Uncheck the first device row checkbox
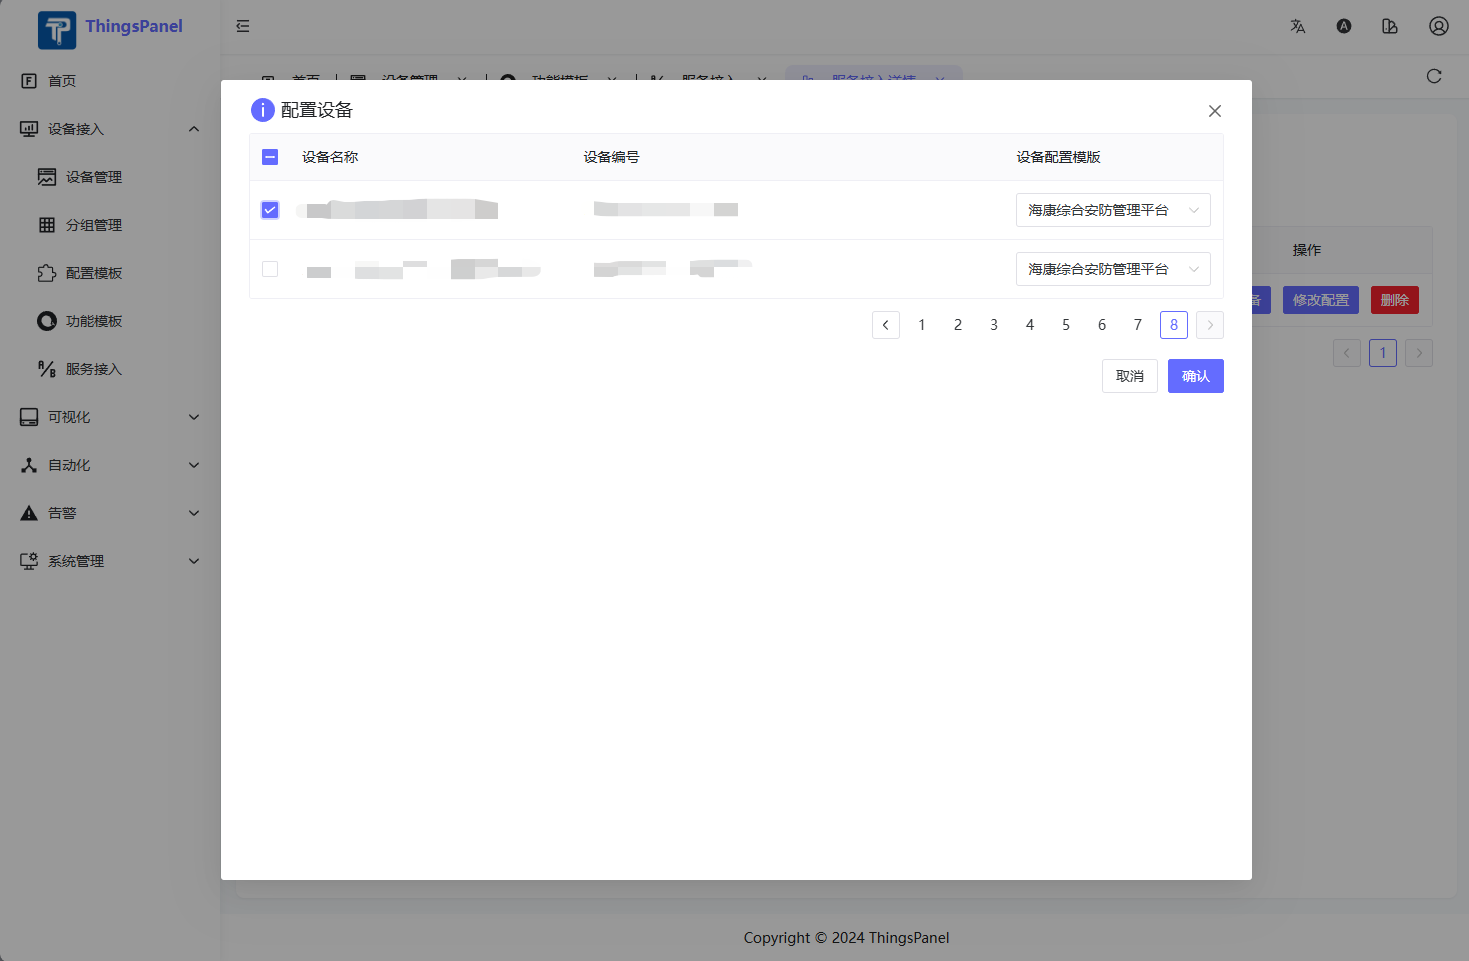This screenshot has width=1469, height=961. pyautogui.click(x=269, y=210)
